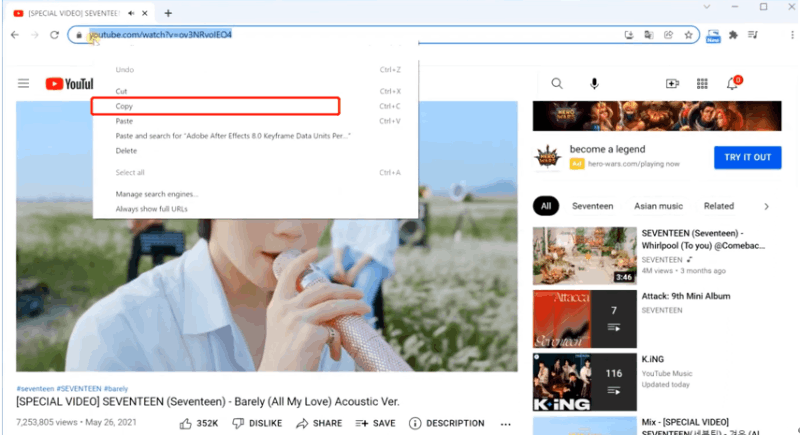
Task: Select the Seventeen filter chip
Action: pos(592,206)
